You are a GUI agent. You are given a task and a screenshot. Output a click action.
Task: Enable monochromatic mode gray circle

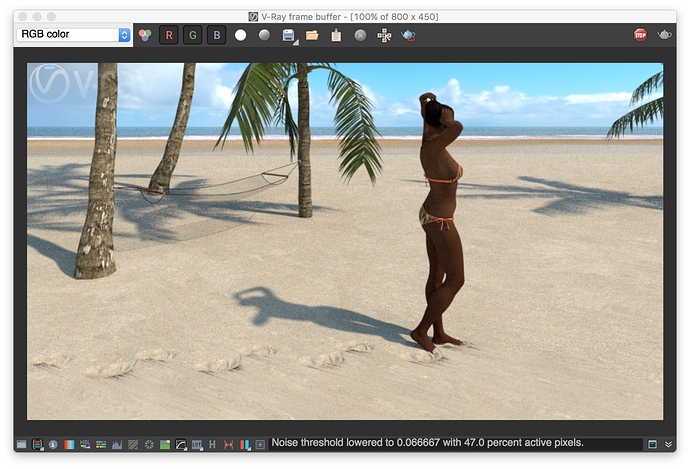click(264, 35)
